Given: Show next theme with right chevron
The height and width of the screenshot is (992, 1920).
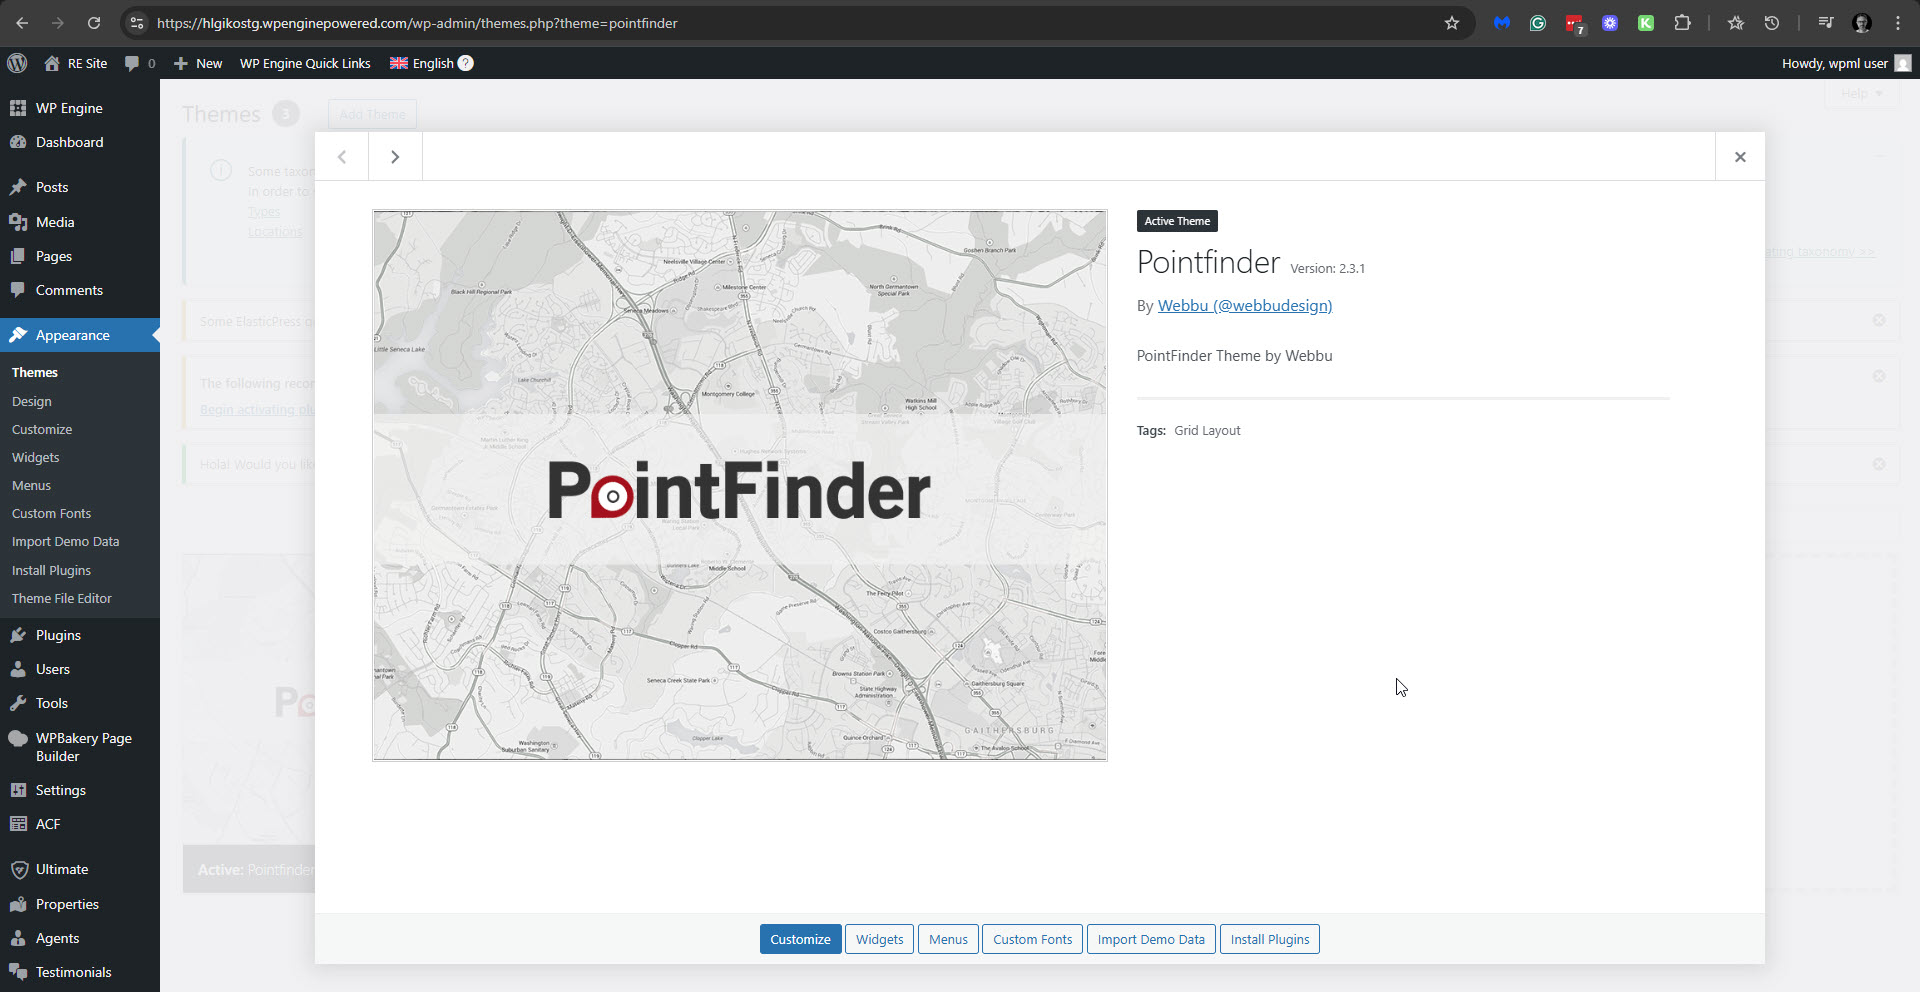Looking at the screenshot, I should [395, 157].
